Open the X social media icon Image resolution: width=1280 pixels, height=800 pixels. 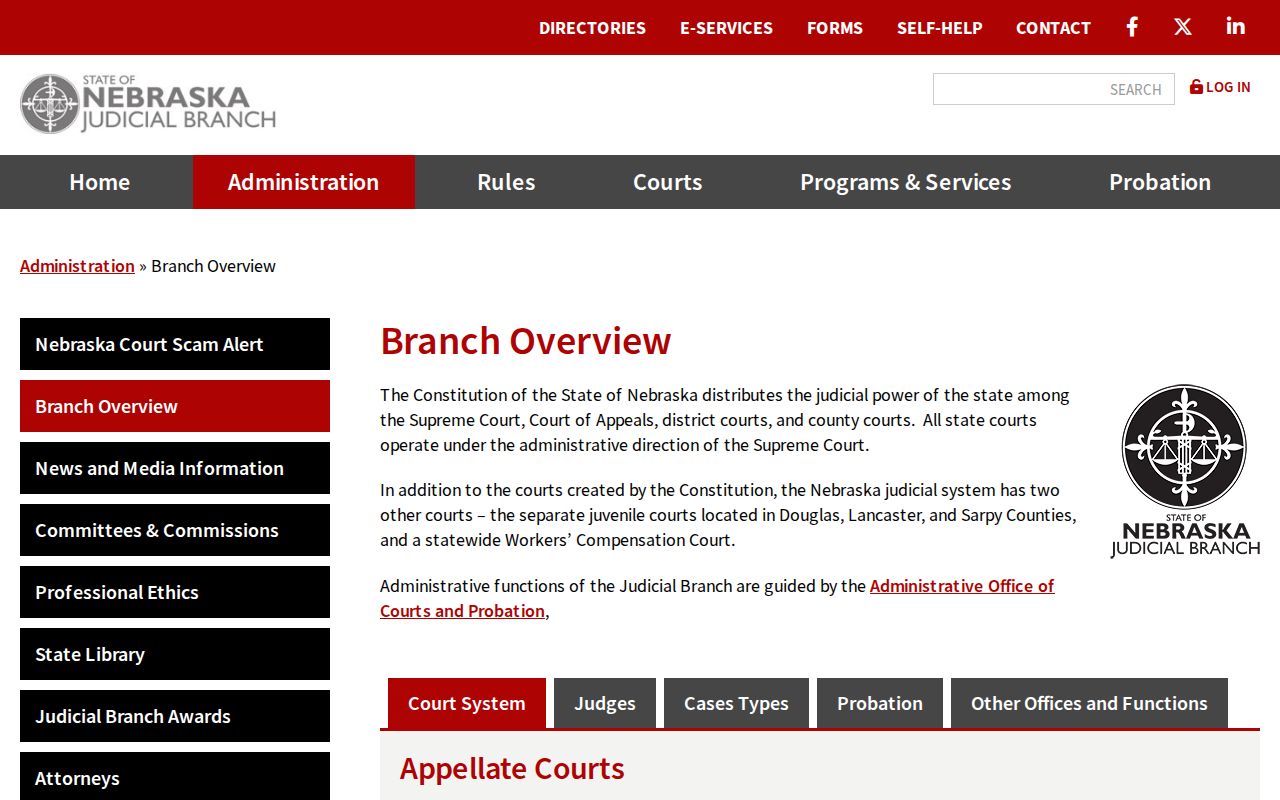pyautogui.click(x=1183, y=27)
